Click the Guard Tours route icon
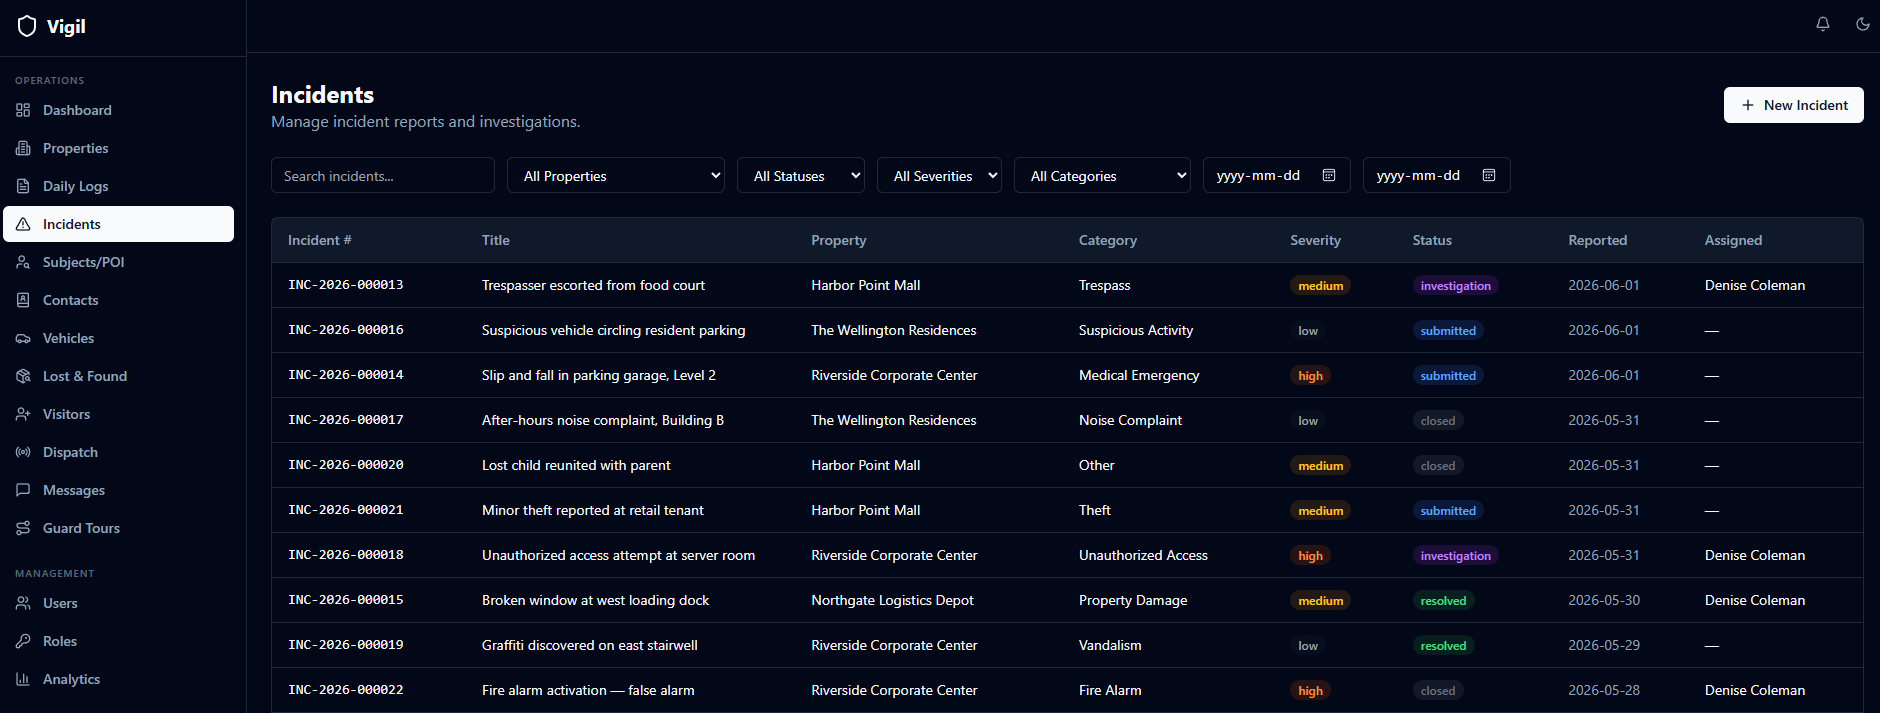The height and width of the screenshot is (713, 1880). pos(23,528)
